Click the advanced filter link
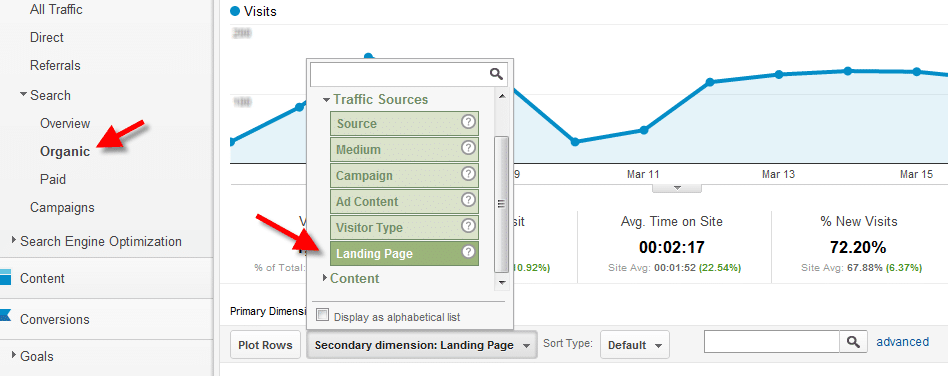 point(903,342)
